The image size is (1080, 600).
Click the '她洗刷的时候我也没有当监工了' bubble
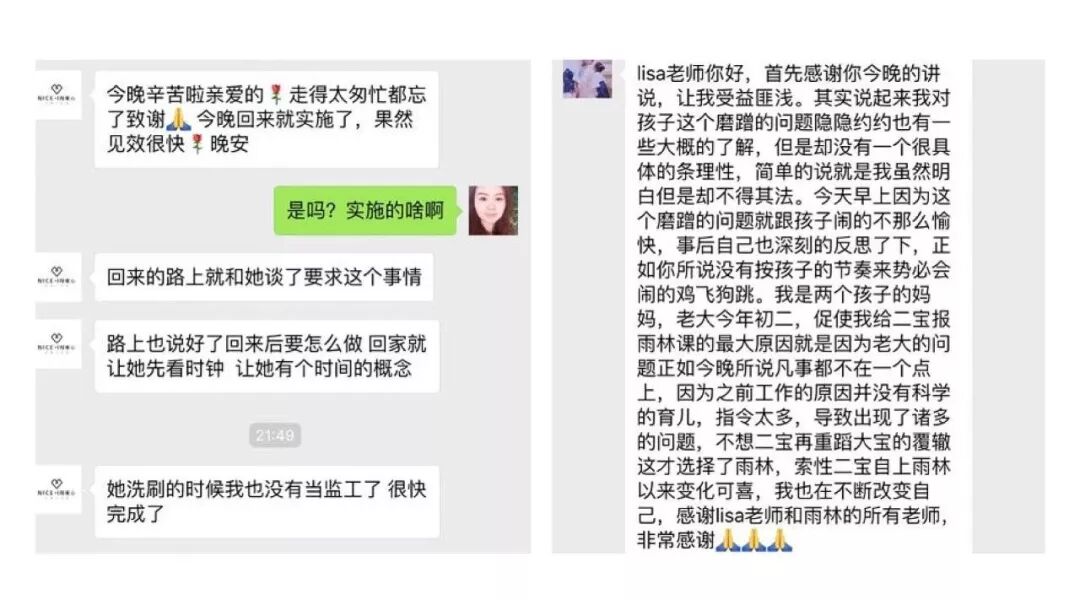[267, 501]
